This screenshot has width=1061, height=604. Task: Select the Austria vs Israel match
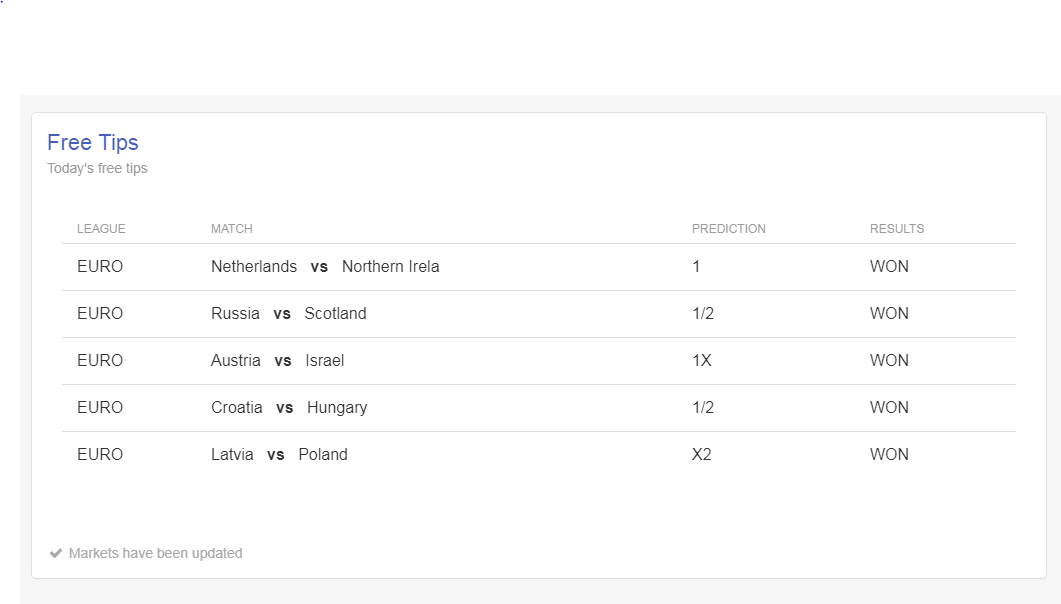click(x=539, y=361)
